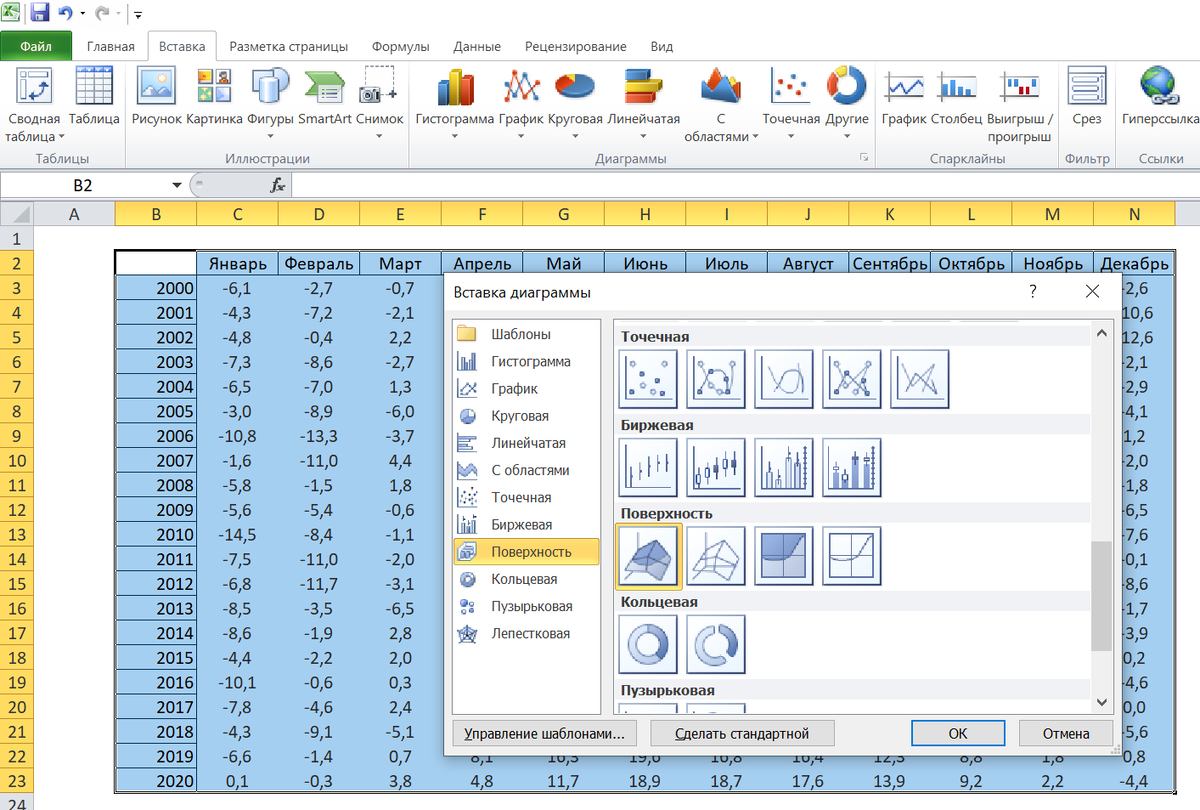Image resolution: width=1200 pixels, height=810 pixels.
Task: Switch to the Главная tab
Action: pos(110,46)
